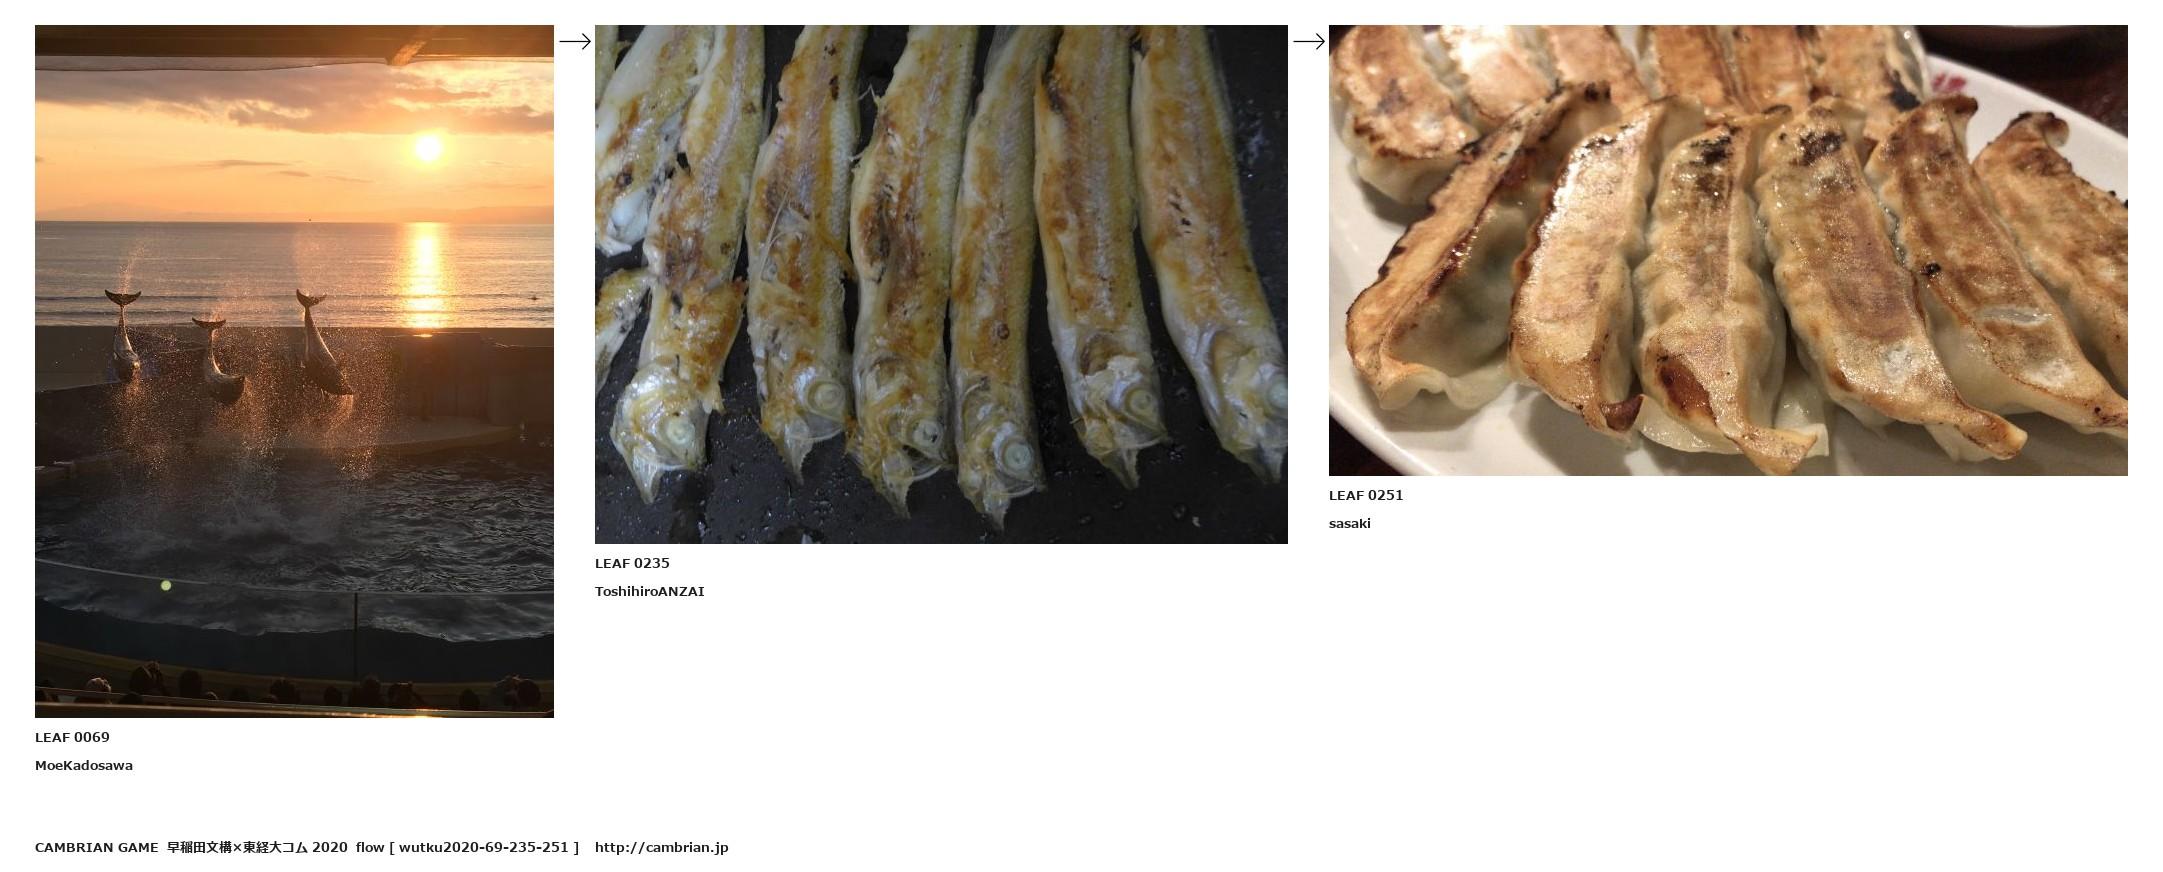Open the grilled fish photo LEAF 0235
Screen dimensions: 2163x872
941,284
